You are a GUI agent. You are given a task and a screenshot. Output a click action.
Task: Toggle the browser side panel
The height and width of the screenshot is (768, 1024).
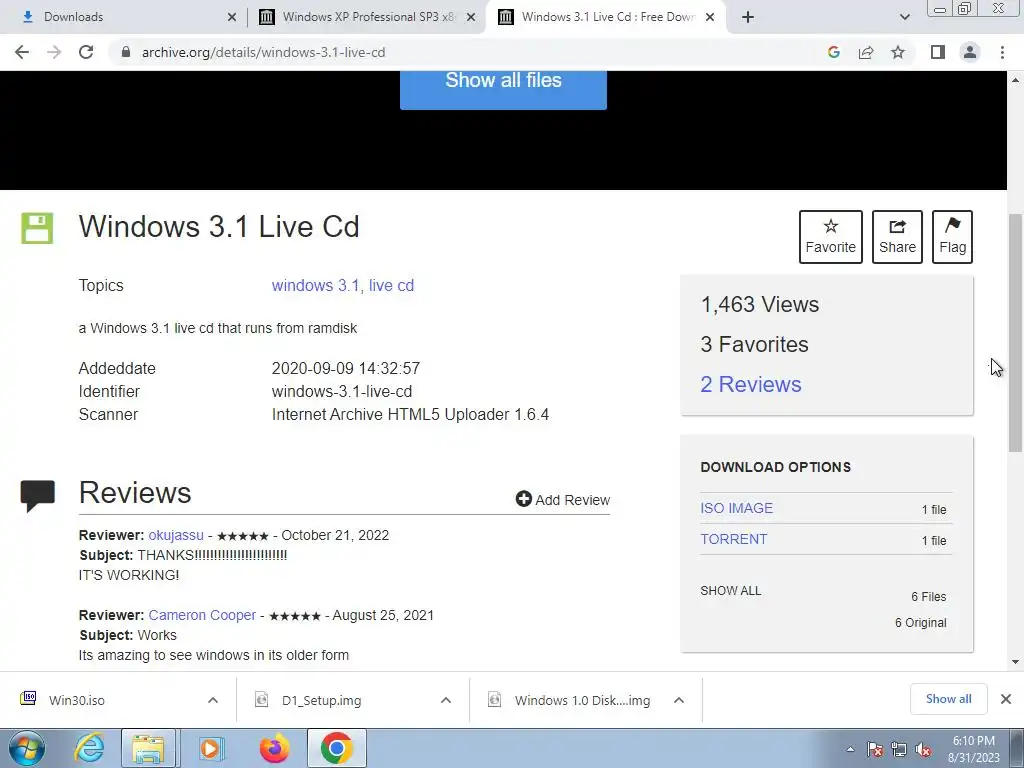(x=938, y=52)
